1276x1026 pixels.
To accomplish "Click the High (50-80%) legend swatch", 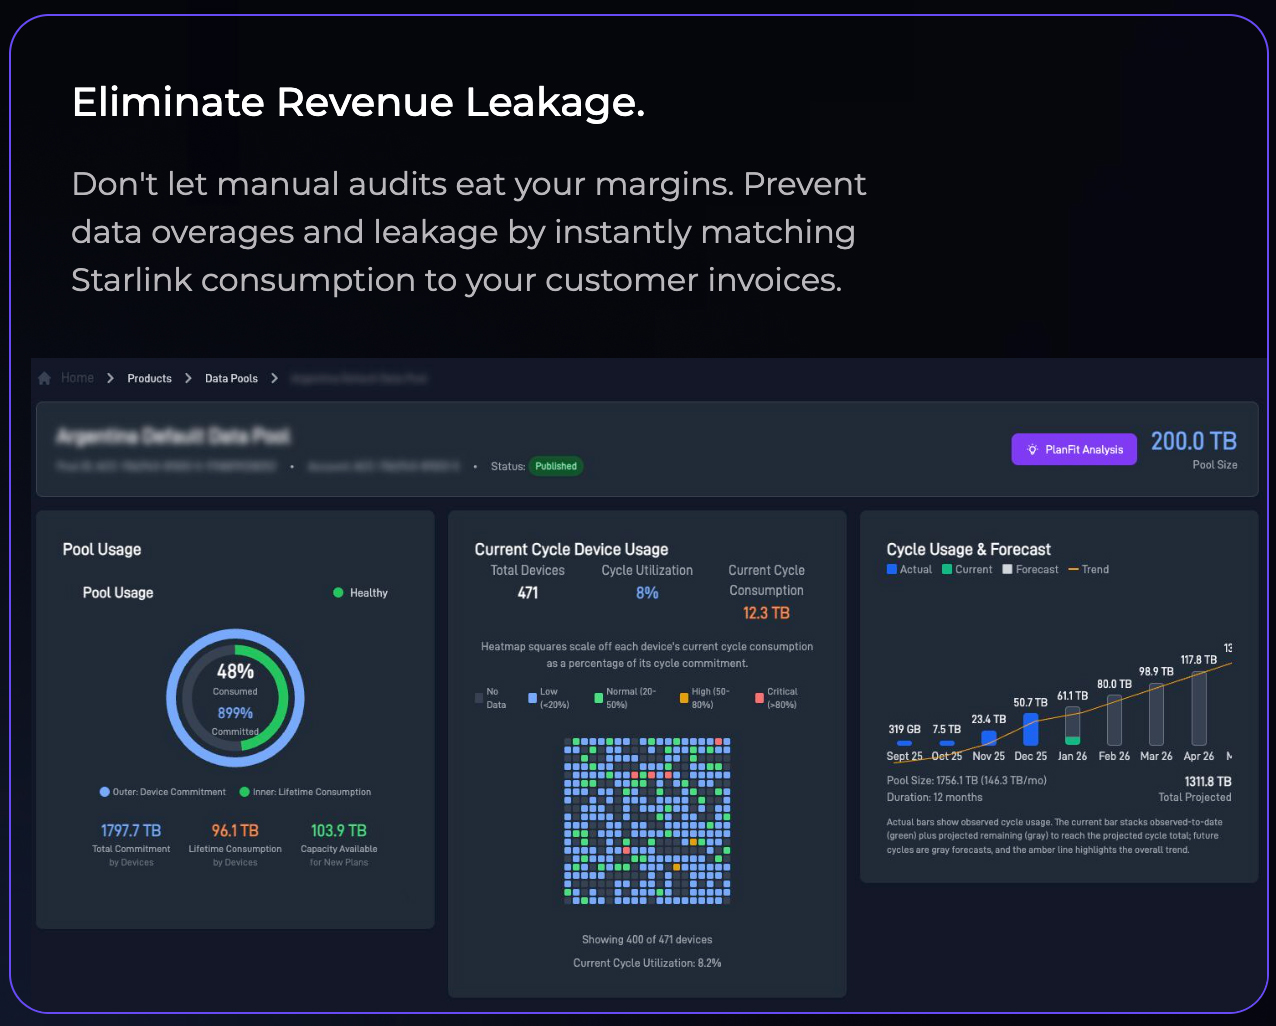I will coord(684,698).
